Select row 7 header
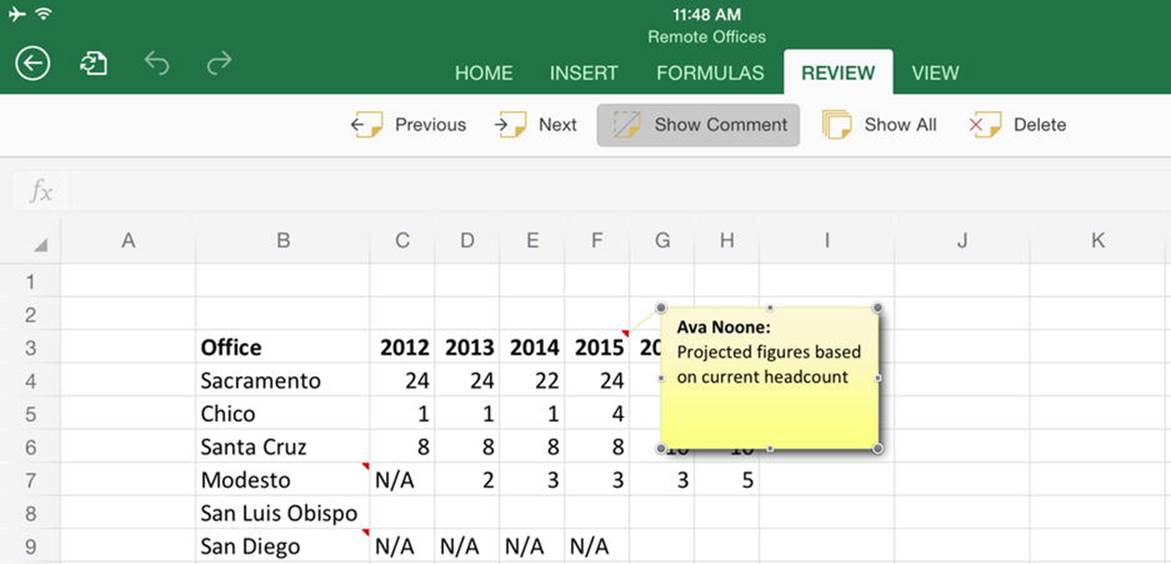This screenshot has height=564, width=1171. (x=30, y=480)
